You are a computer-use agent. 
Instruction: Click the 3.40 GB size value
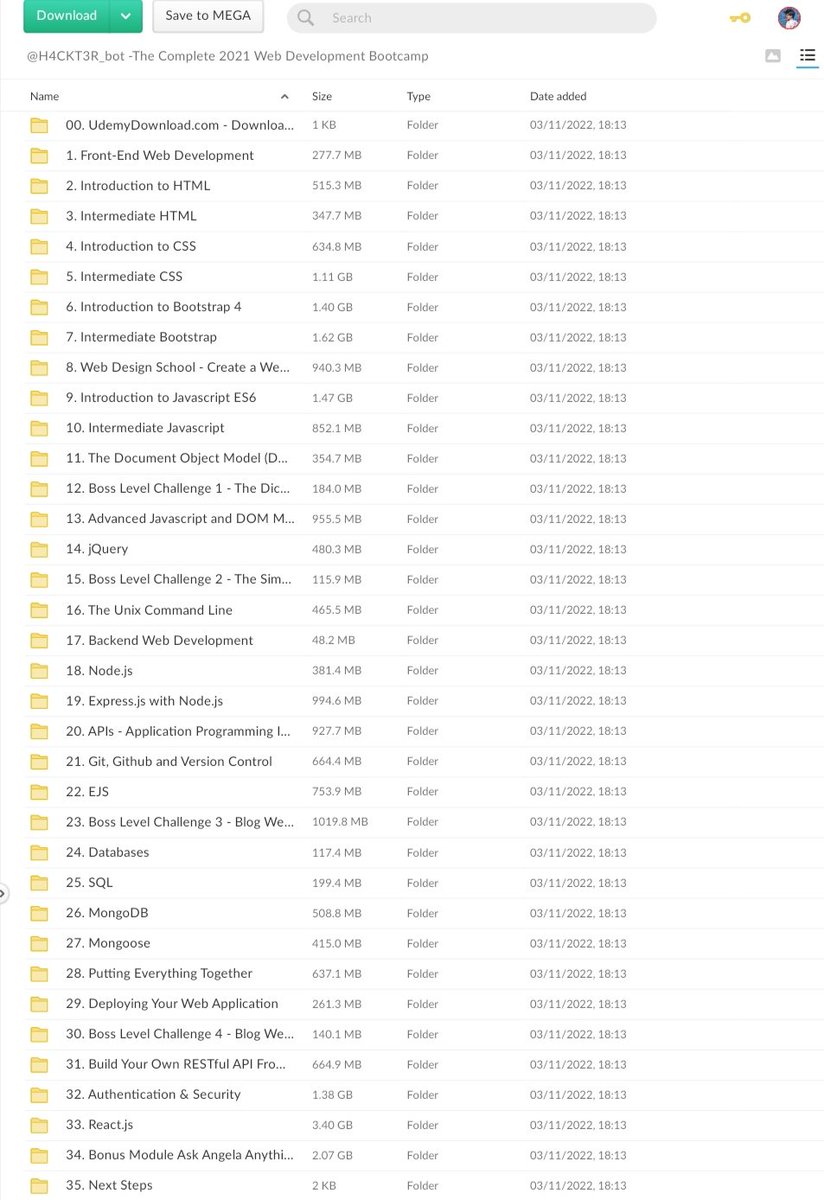tap(332, 1125)
